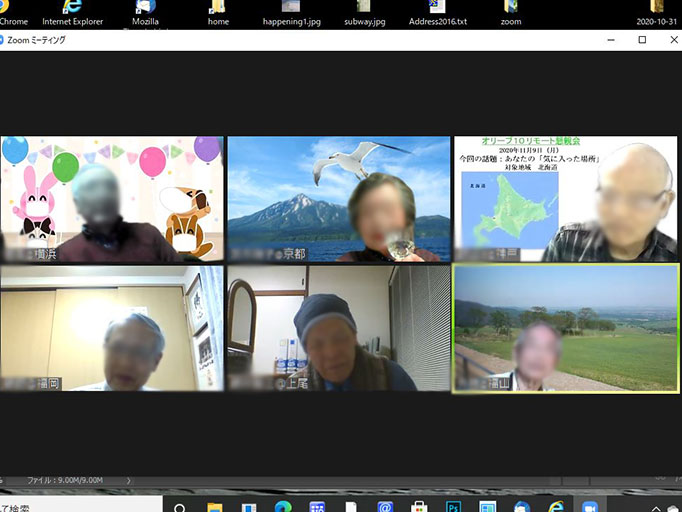Launch Microsoft Edge from the taskbar
This screenshot has height=512, width=682.
pyautogui.click(x=283, y=506)
